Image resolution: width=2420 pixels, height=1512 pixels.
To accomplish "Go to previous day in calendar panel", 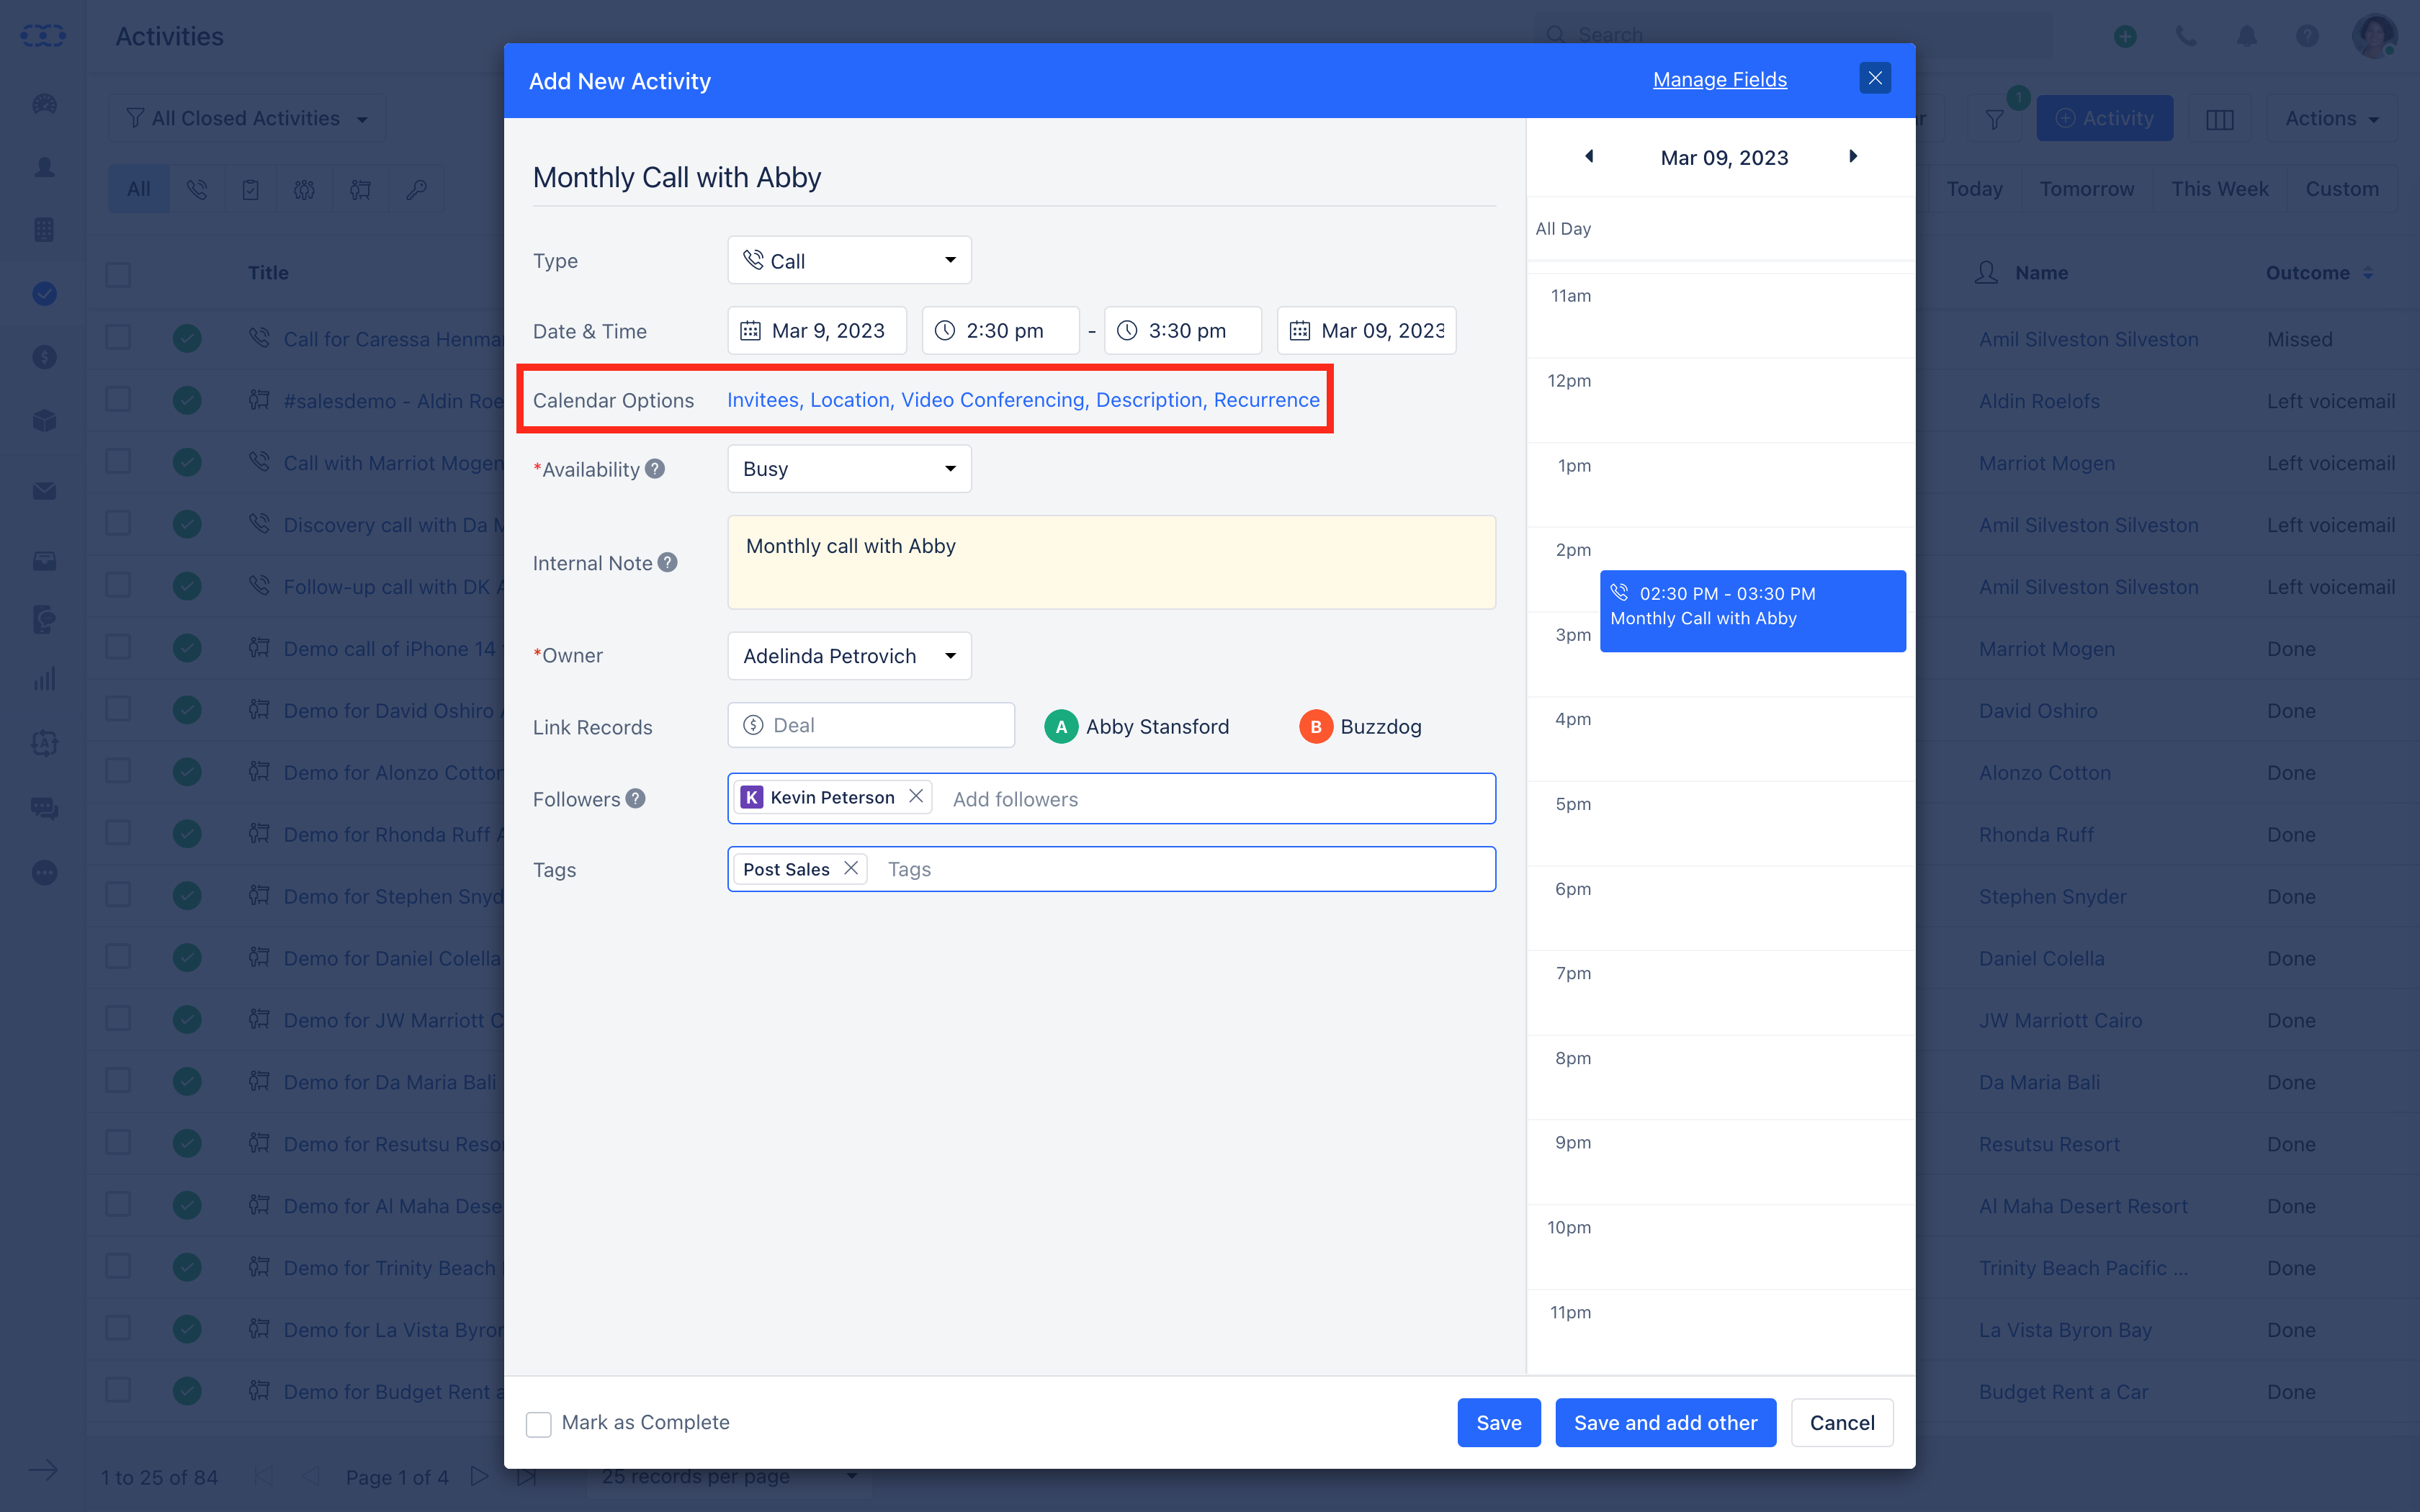I will point(1589,157).
